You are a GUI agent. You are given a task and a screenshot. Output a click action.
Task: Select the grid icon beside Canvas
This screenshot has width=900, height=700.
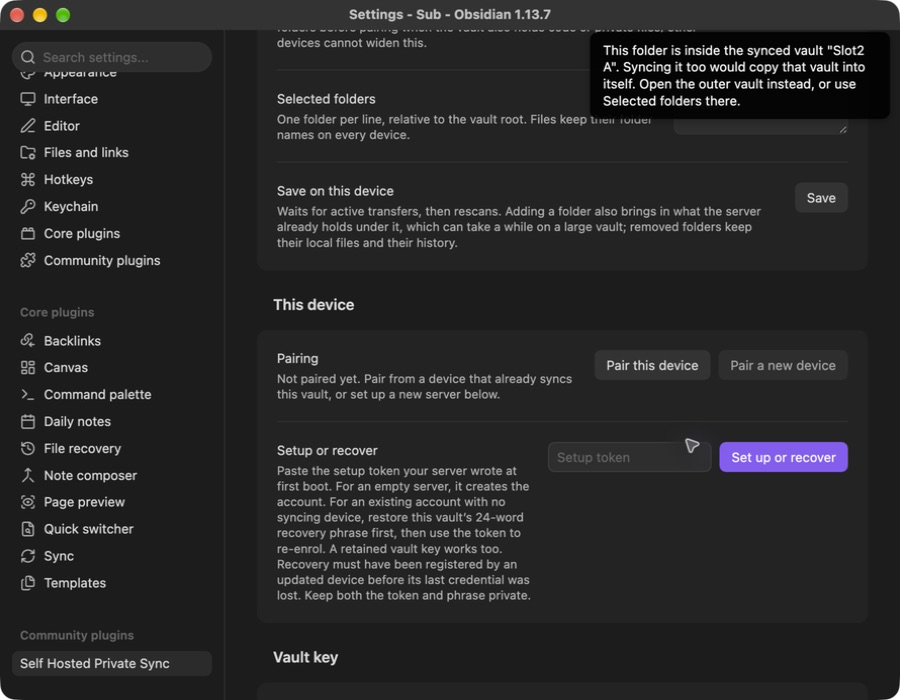[28, 368]
